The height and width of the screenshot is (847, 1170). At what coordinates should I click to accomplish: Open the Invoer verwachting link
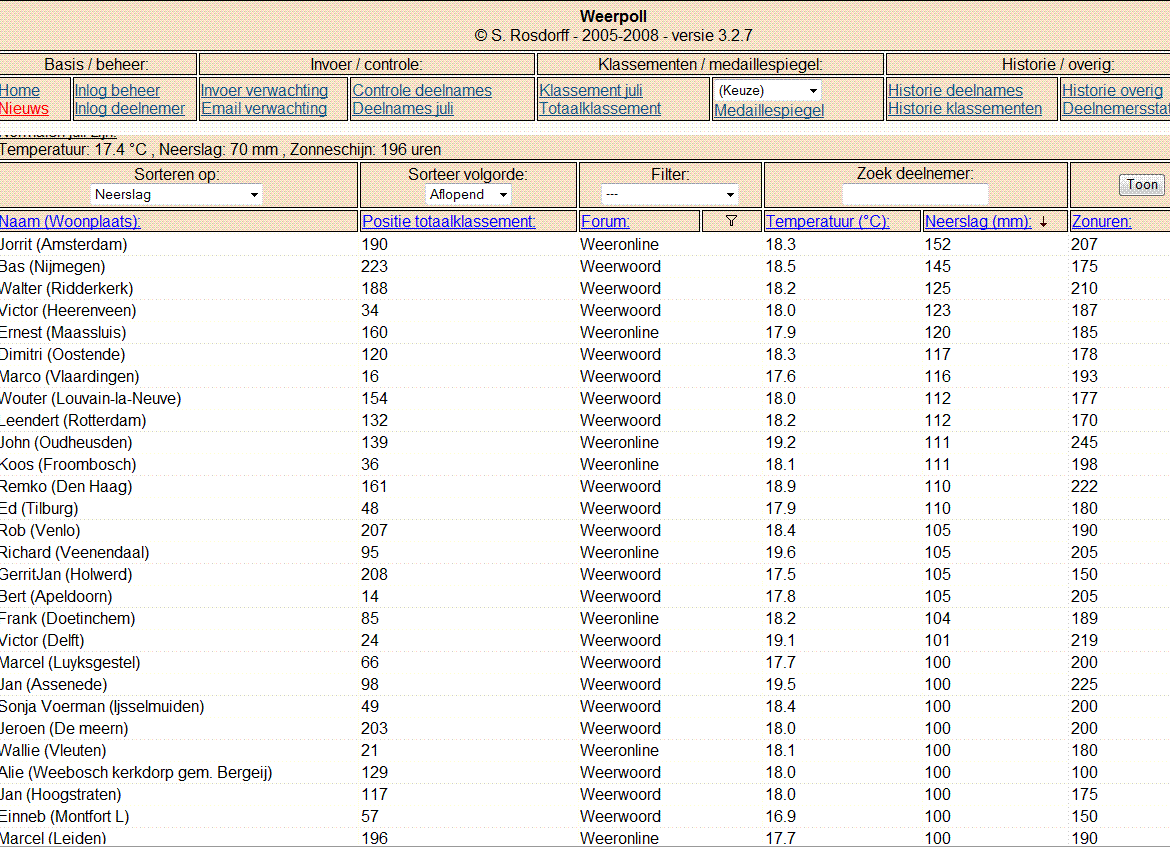[264, 90]
